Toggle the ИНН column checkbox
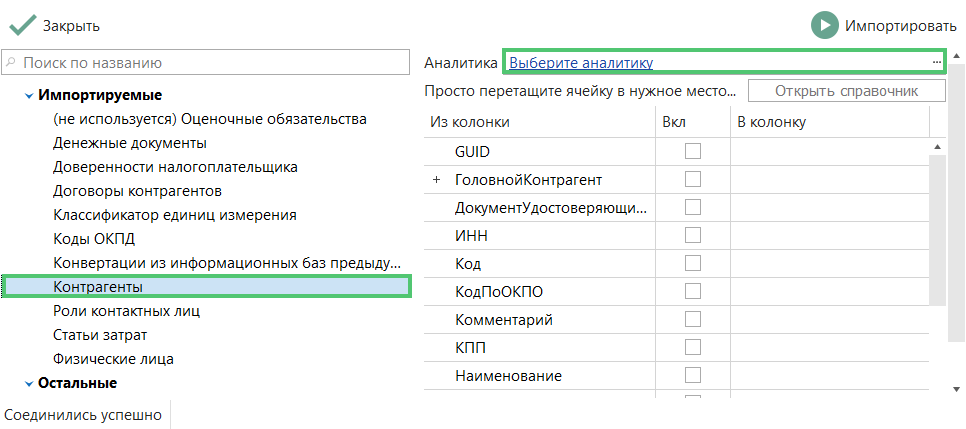Viewport: 966px width, 429px height. point(692,236)
